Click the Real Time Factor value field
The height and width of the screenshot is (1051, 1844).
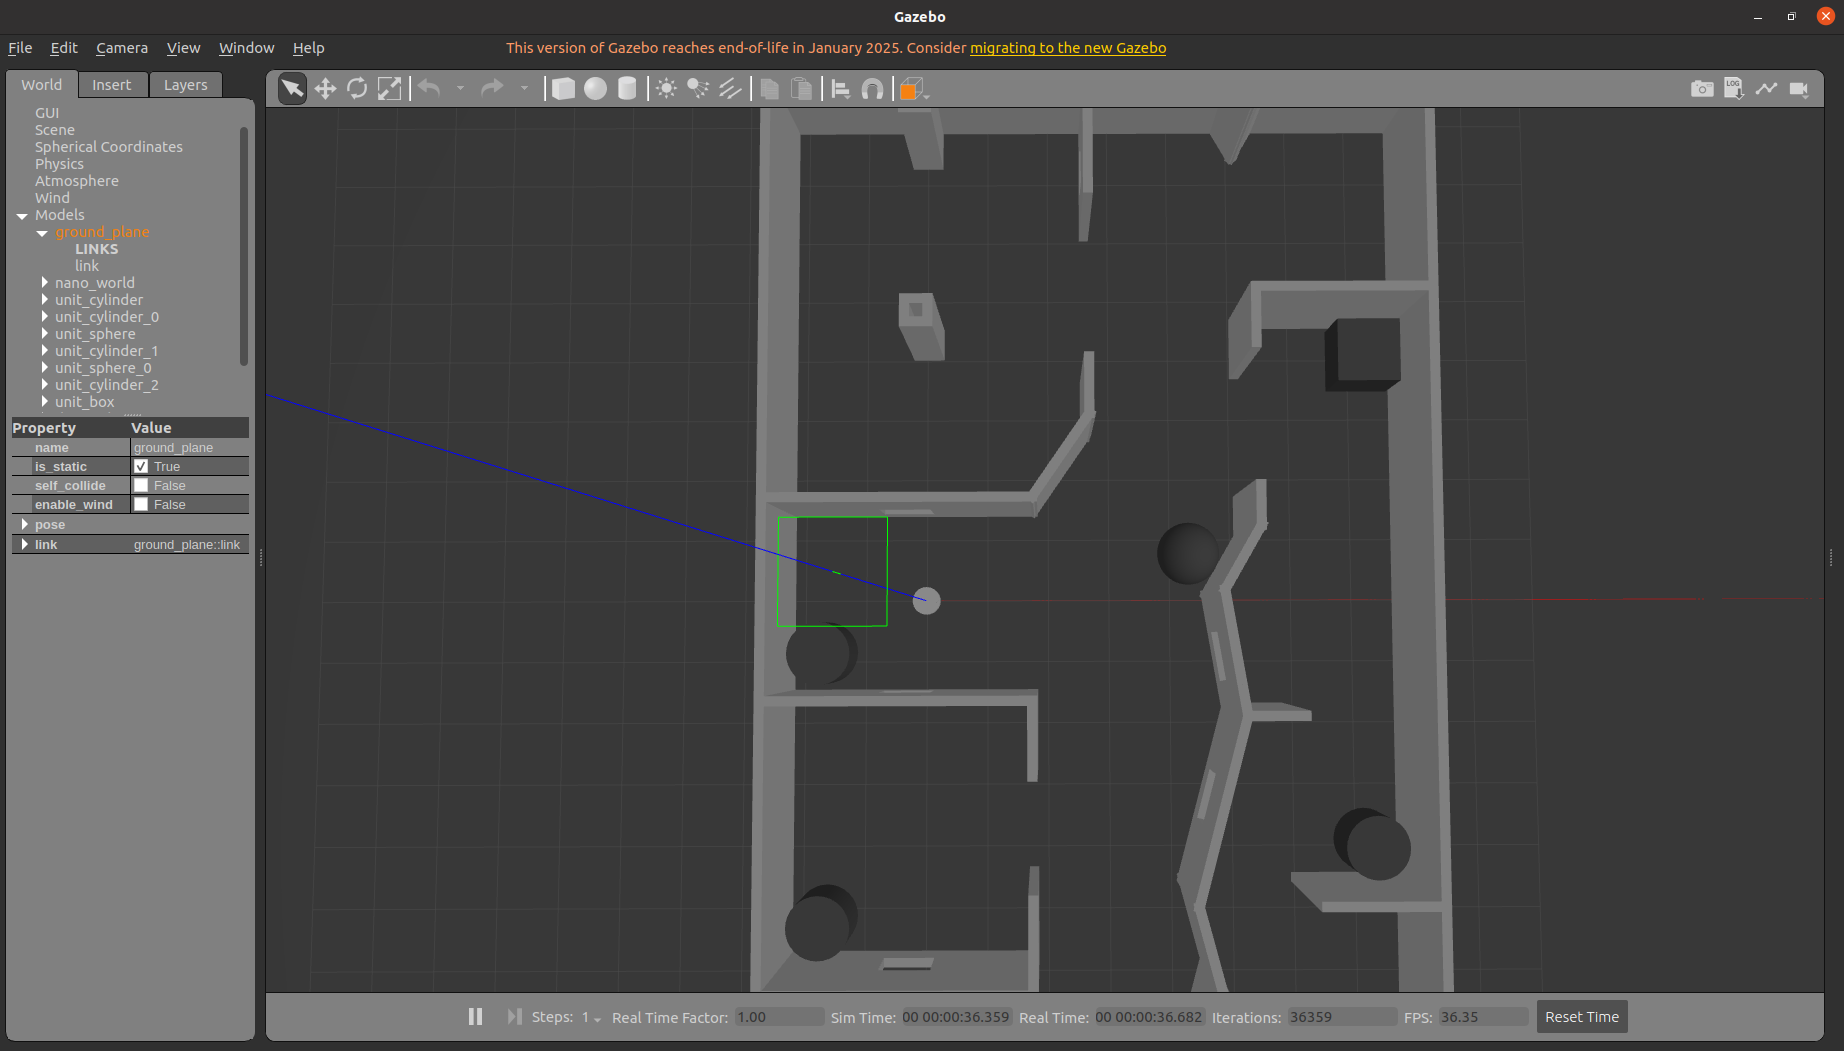(779, 1017)
